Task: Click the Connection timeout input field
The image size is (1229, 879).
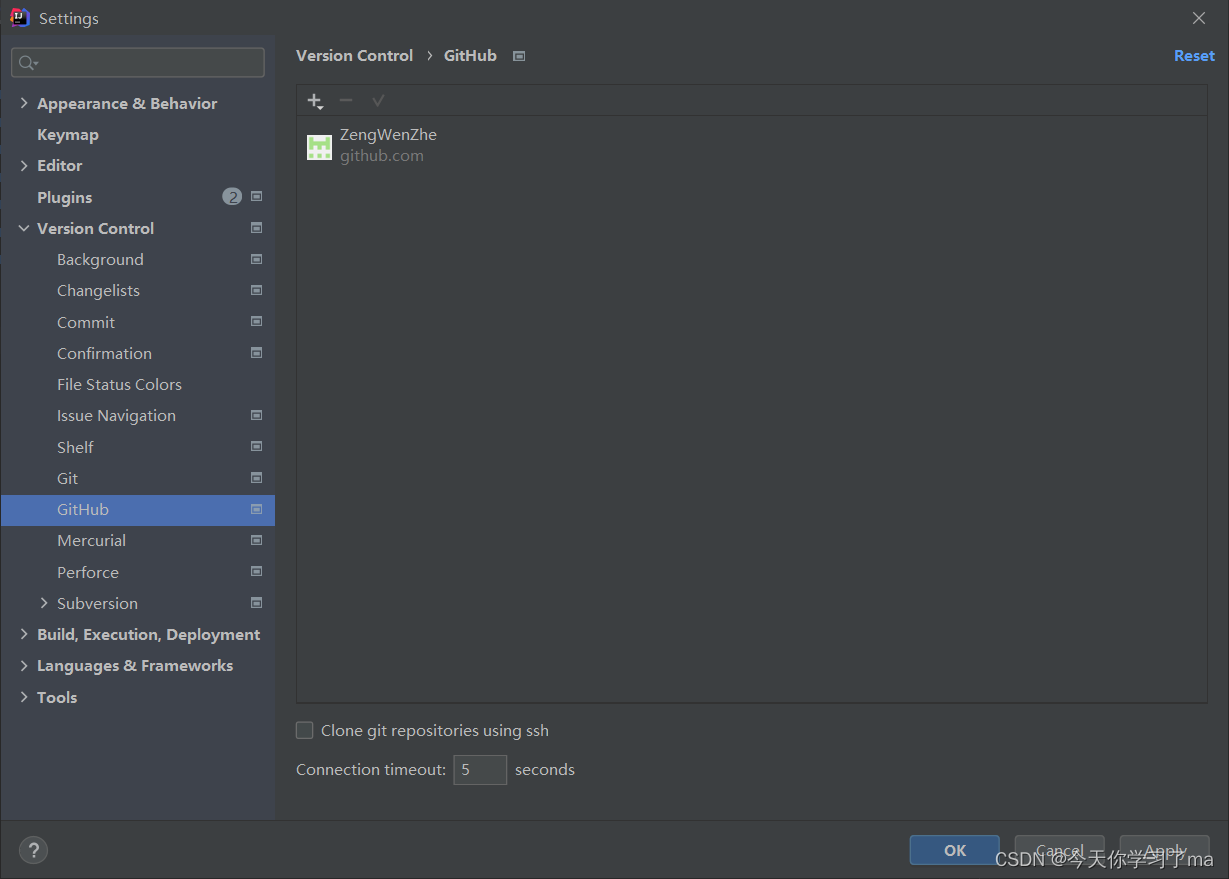Action: pyautogui.click(x=480, y=770)
